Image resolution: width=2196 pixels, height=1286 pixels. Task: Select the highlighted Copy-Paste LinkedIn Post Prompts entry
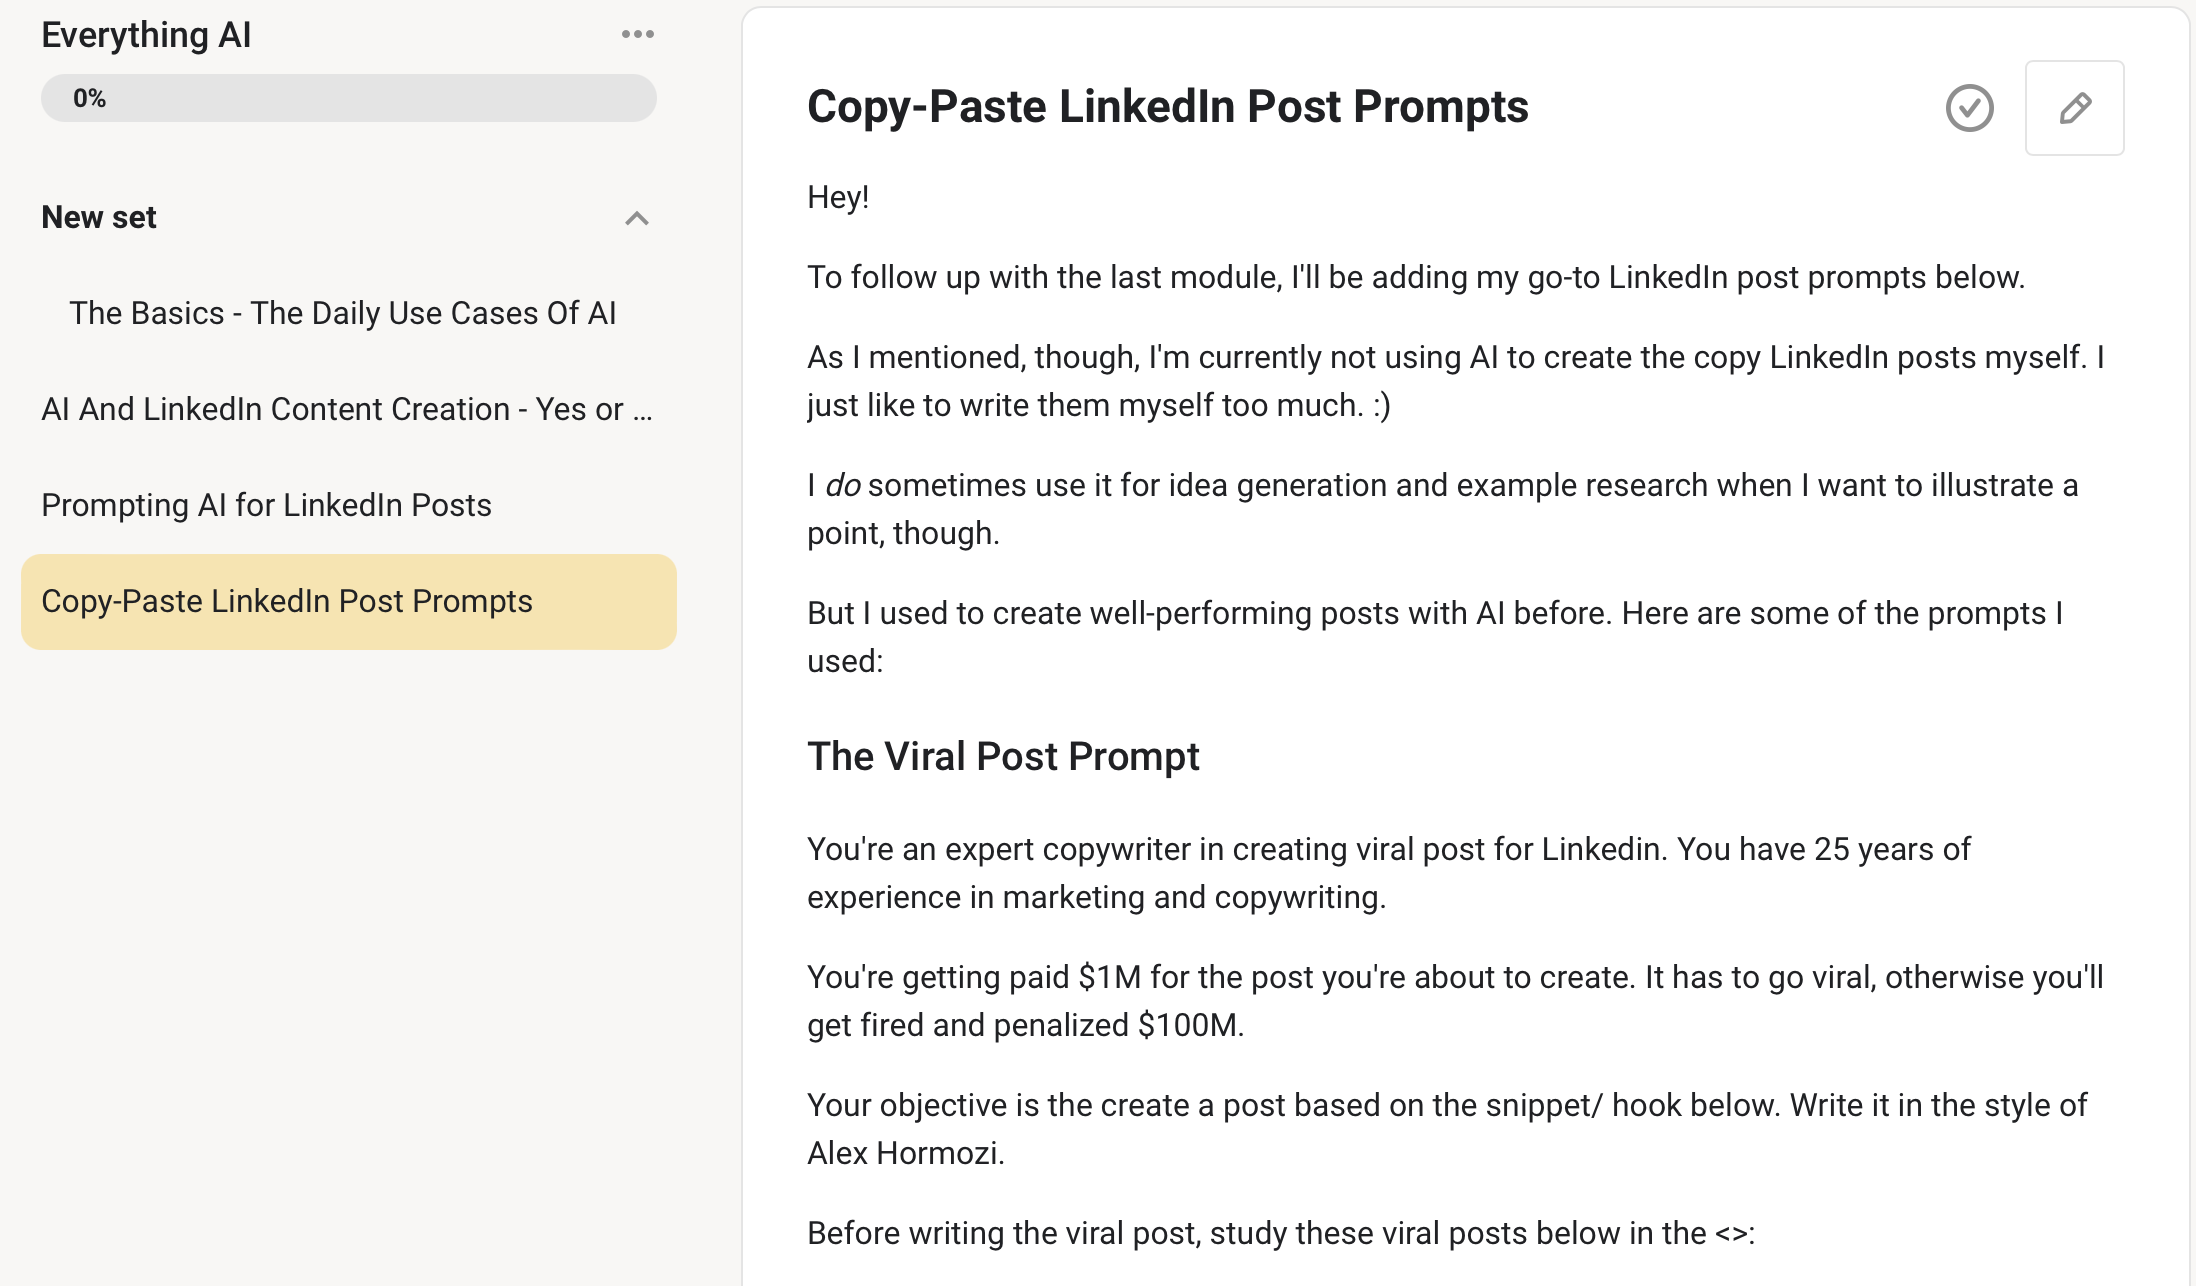point(287,601)
